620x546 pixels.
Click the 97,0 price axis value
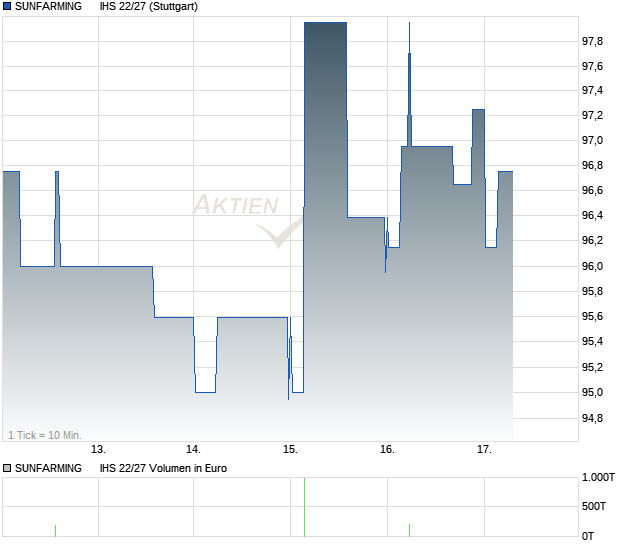pos(592,140)
